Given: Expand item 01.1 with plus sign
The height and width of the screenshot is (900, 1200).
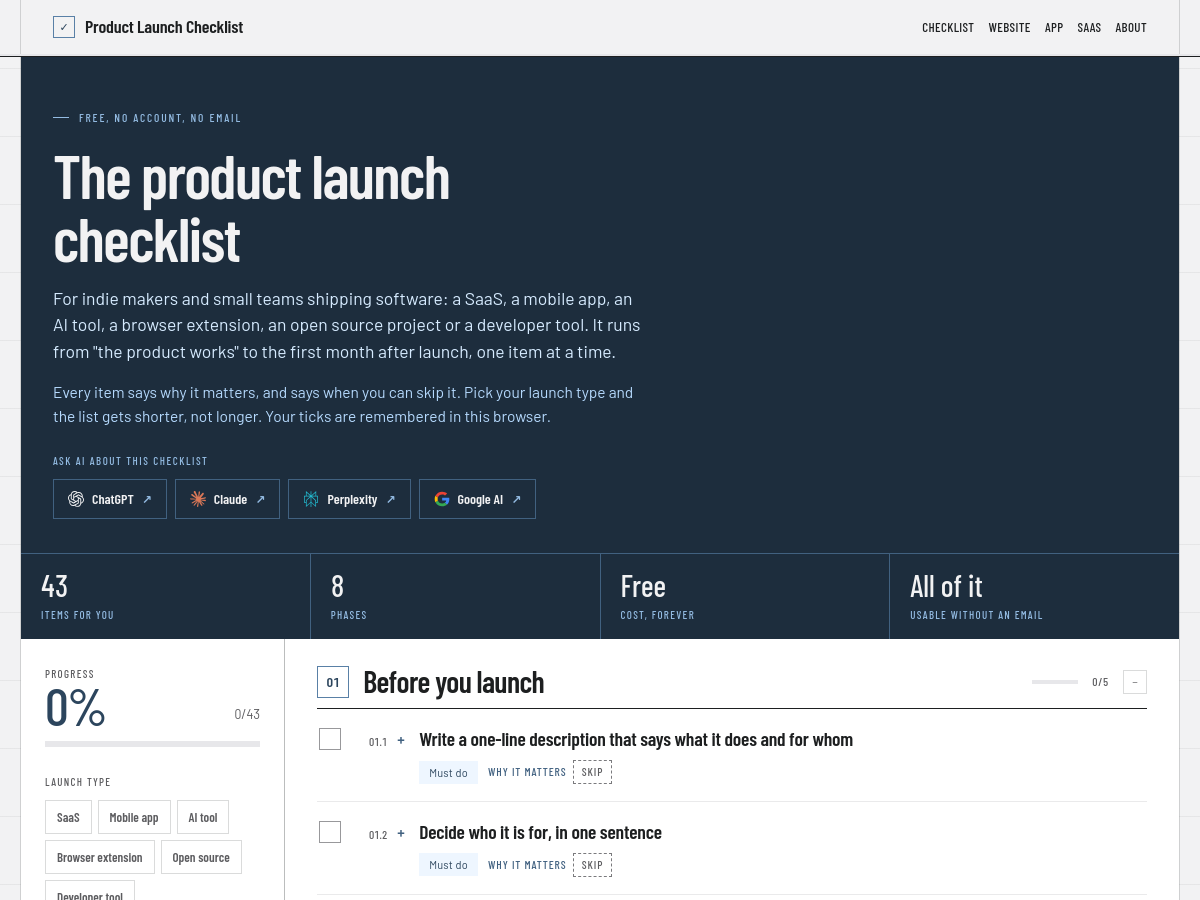Looking at the screenshot, I should pos(401,740).
